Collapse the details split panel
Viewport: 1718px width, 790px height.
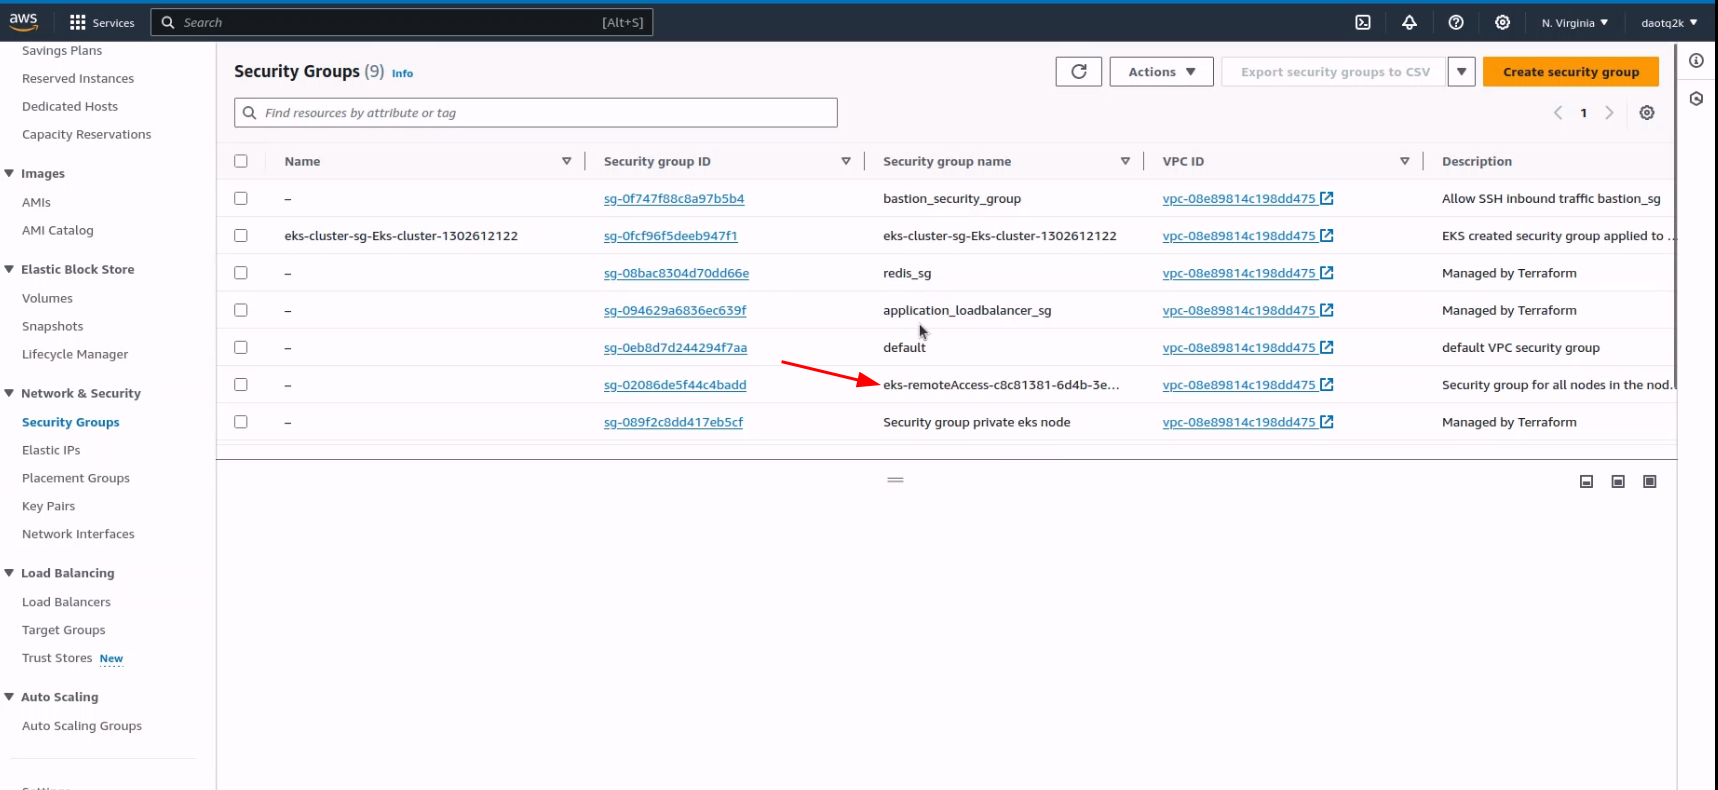click(1586, 482)
